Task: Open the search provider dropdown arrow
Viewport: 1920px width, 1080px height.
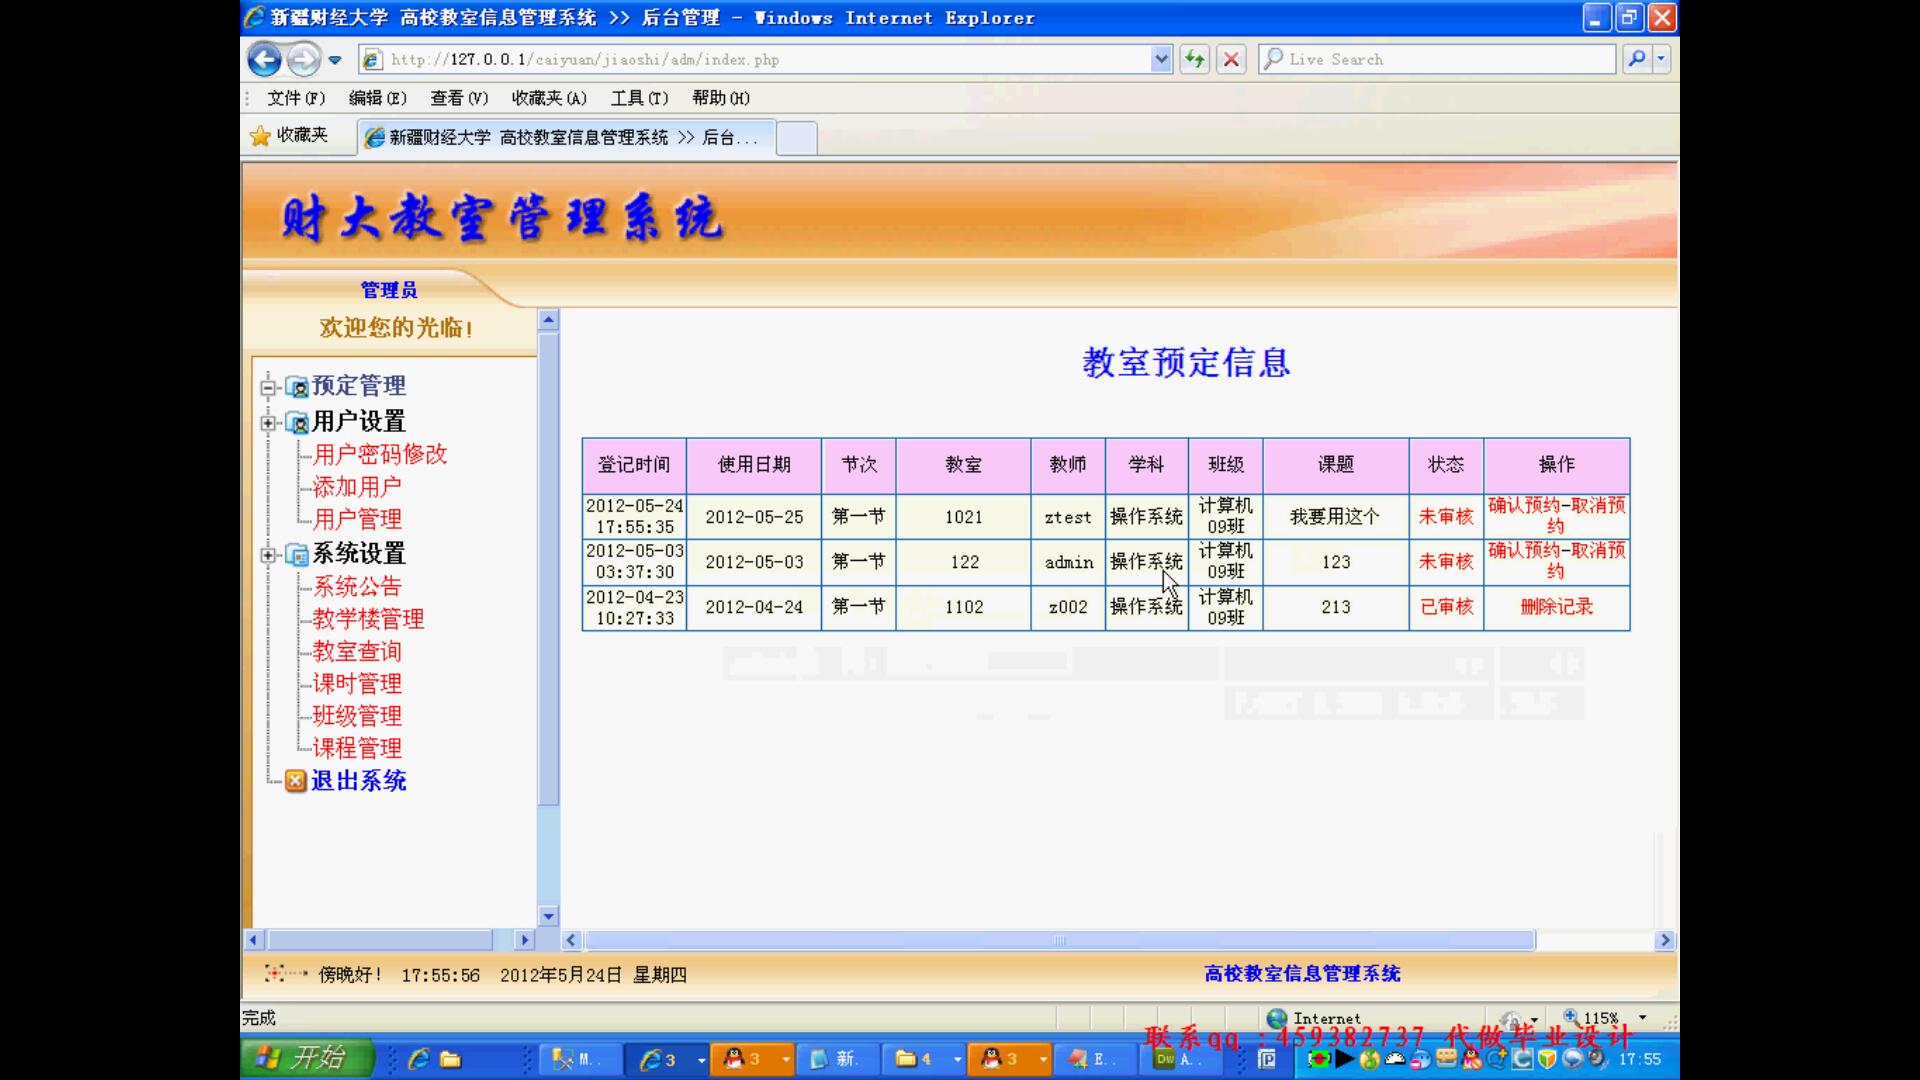Action: coord(1662,58)
